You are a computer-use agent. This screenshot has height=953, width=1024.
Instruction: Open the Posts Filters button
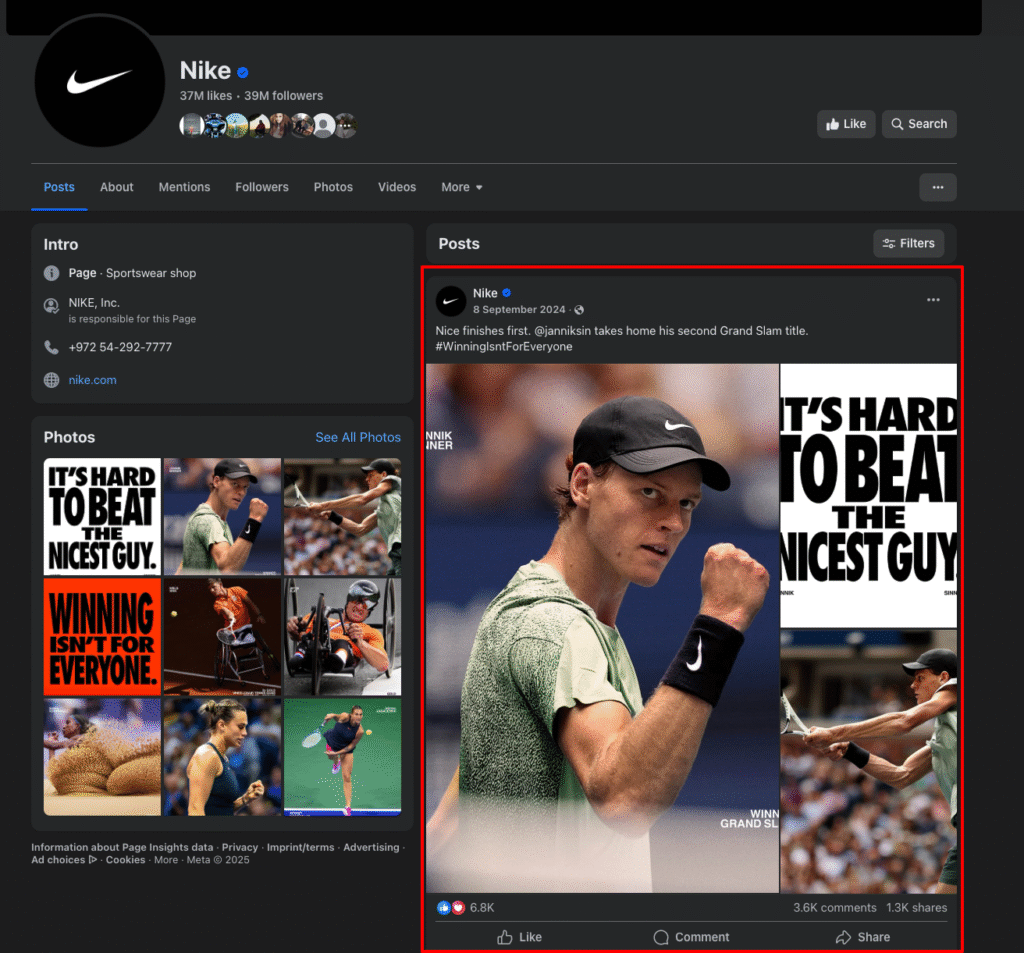[908, 244]
